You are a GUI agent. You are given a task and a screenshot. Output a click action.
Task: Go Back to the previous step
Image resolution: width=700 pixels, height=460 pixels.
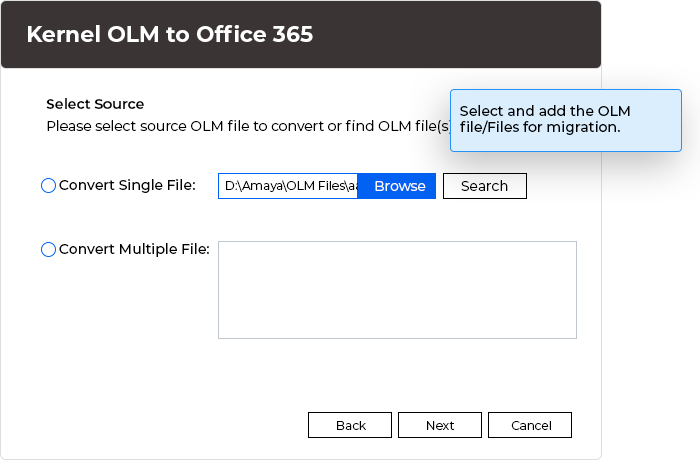(350, 425)
